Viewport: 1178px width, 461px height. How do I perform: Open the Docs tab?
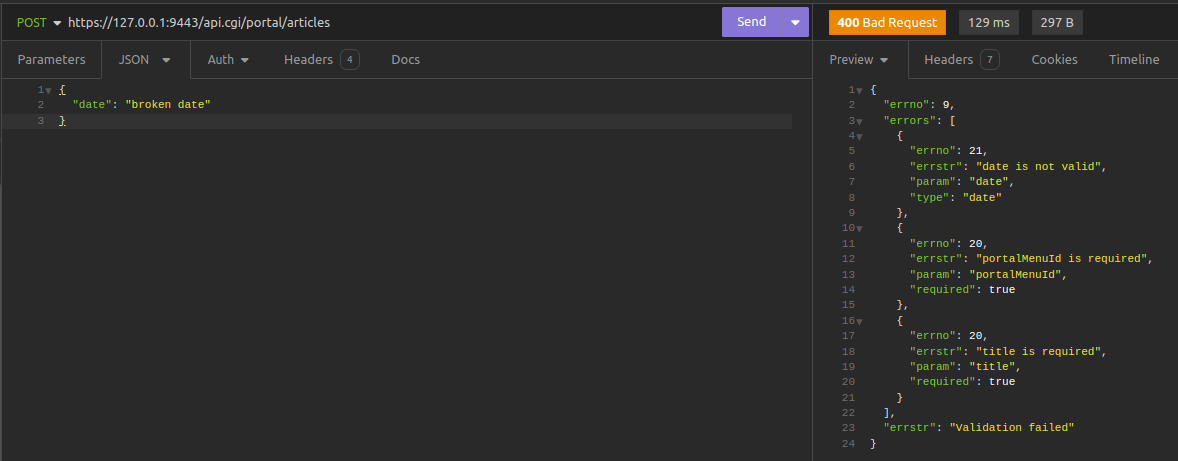point(405,60)
